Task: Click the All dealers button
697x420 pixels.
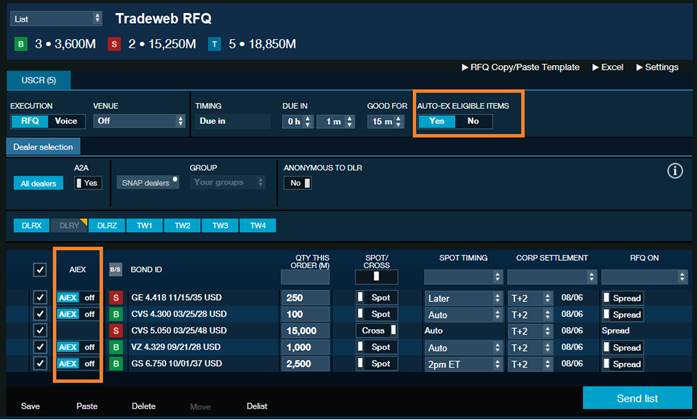Action: point(38,183)
